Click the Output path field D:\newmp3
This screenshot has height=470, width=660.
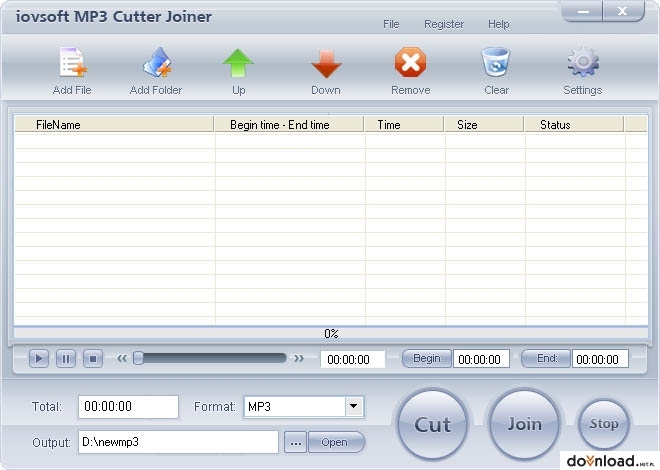178,442
